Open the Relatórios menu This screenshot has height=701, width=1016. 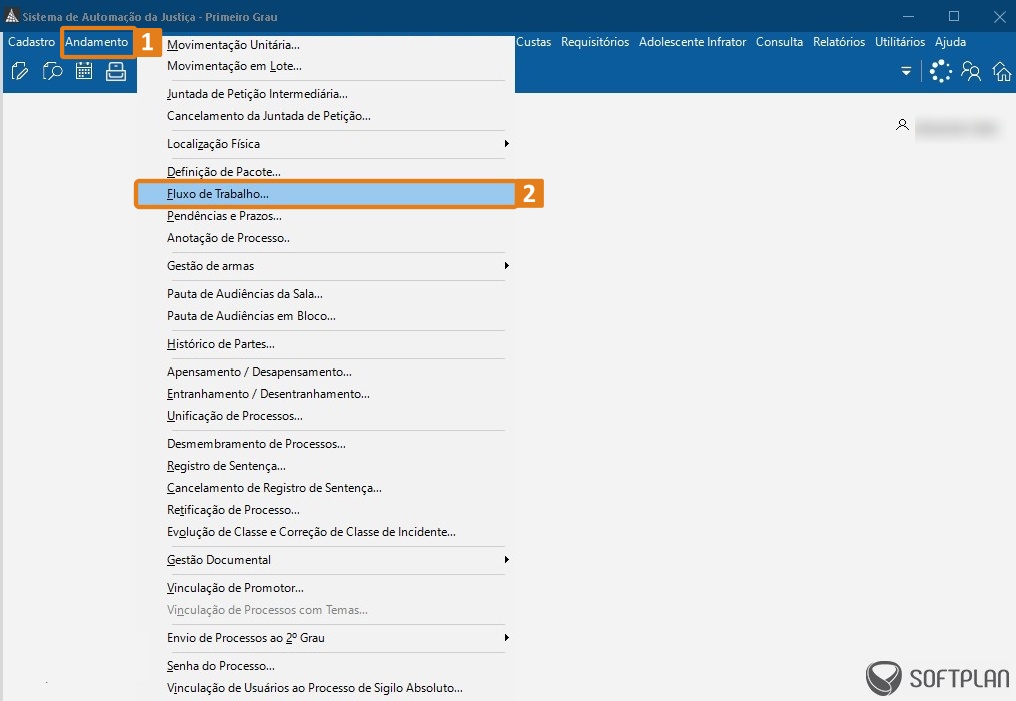838,42
